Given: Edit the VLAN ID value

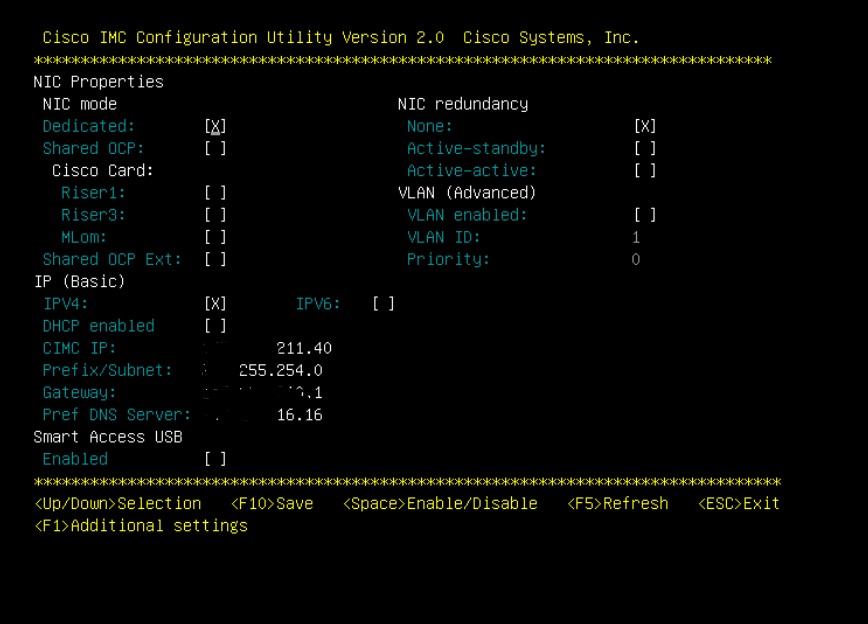Looking at the screenshot, I should click(x=636, y=238).
